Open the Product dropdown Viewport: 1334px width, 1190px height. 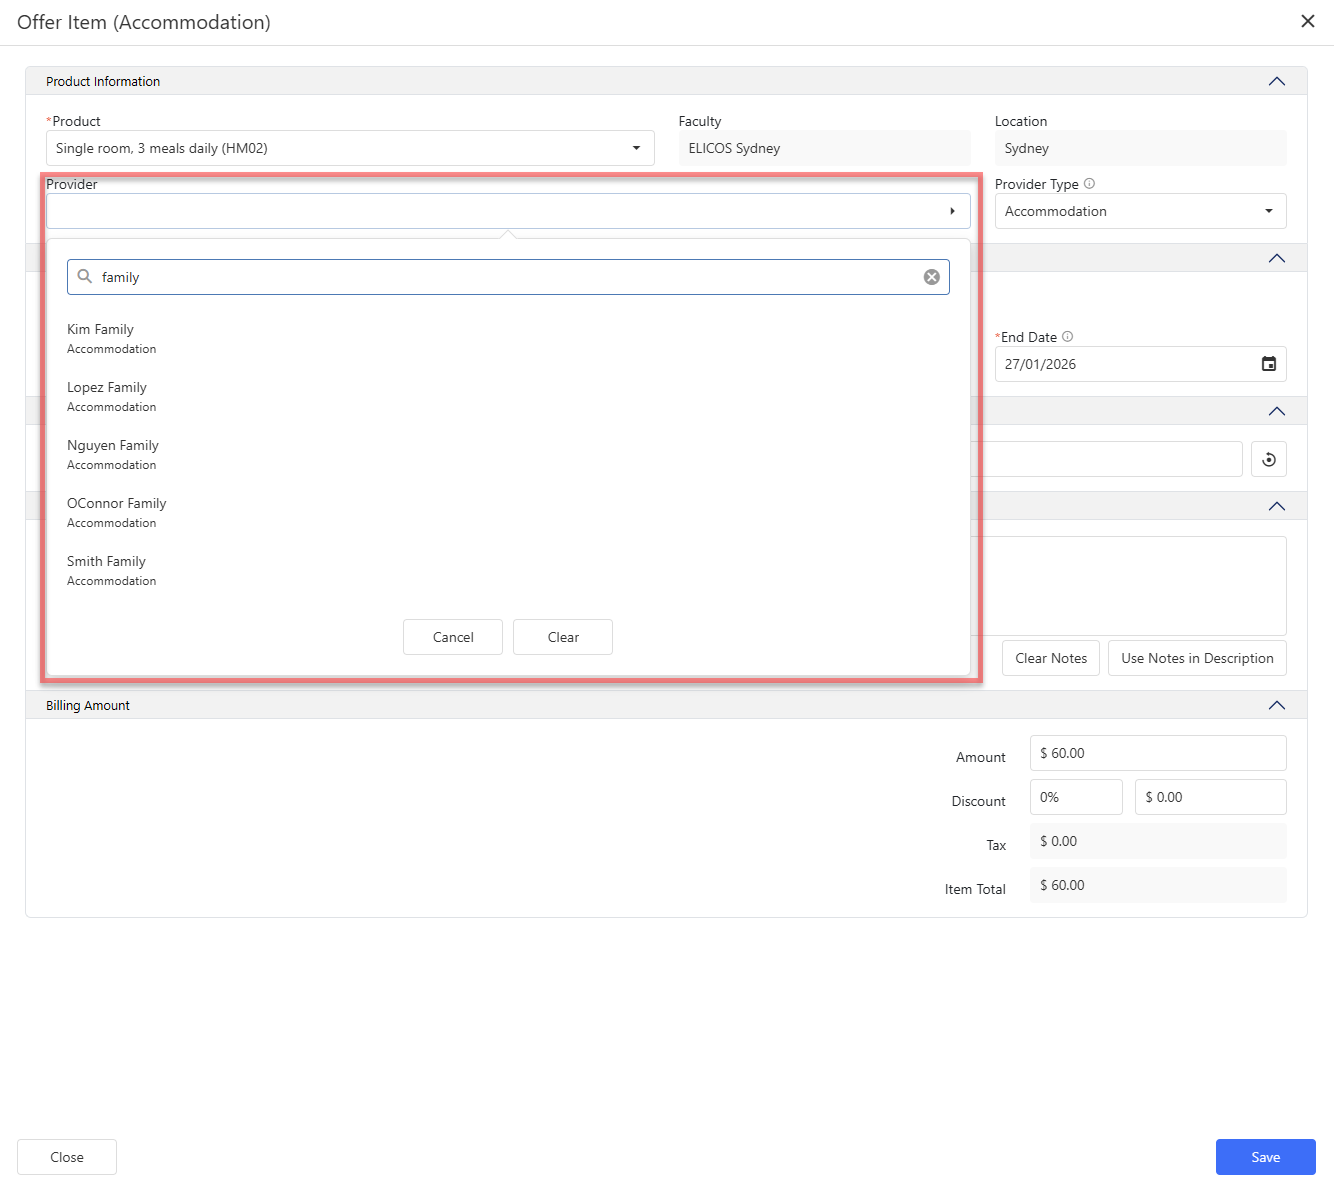tap(636, 148)
